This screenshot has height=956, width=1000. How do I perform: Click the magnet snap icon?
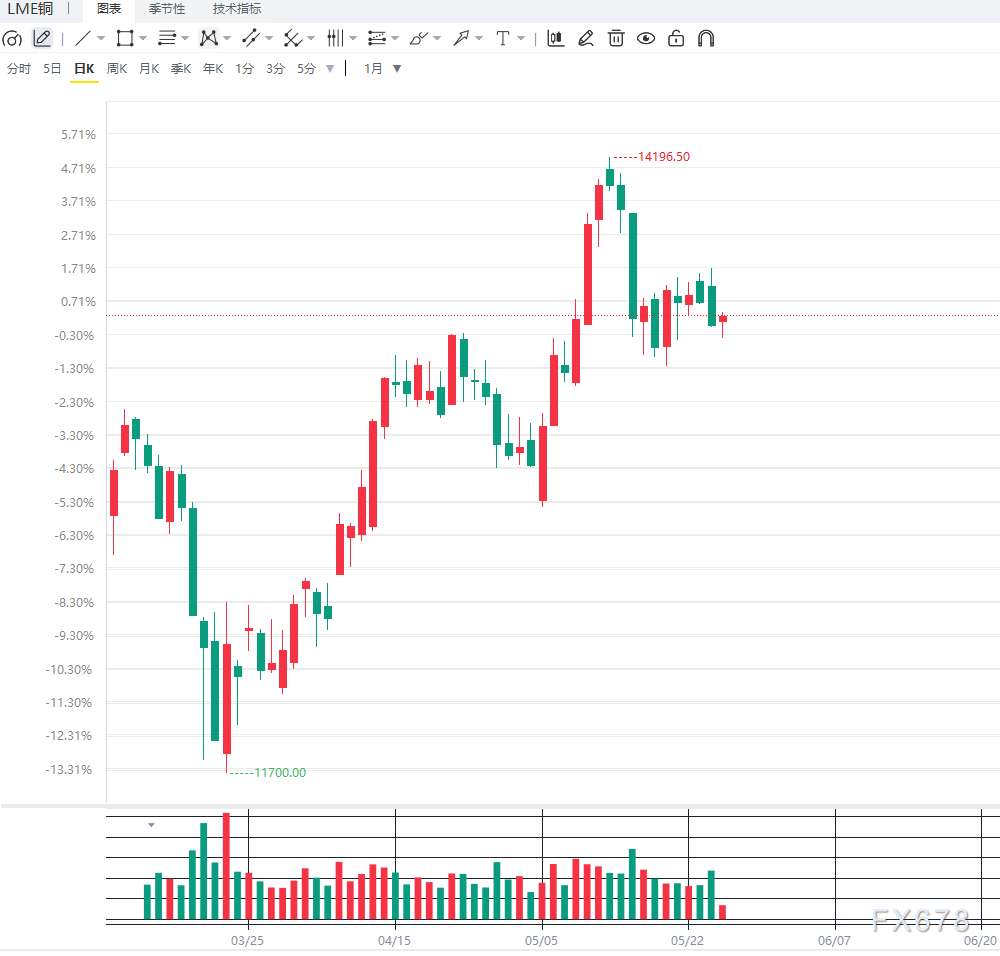click(x=705, y=38)
